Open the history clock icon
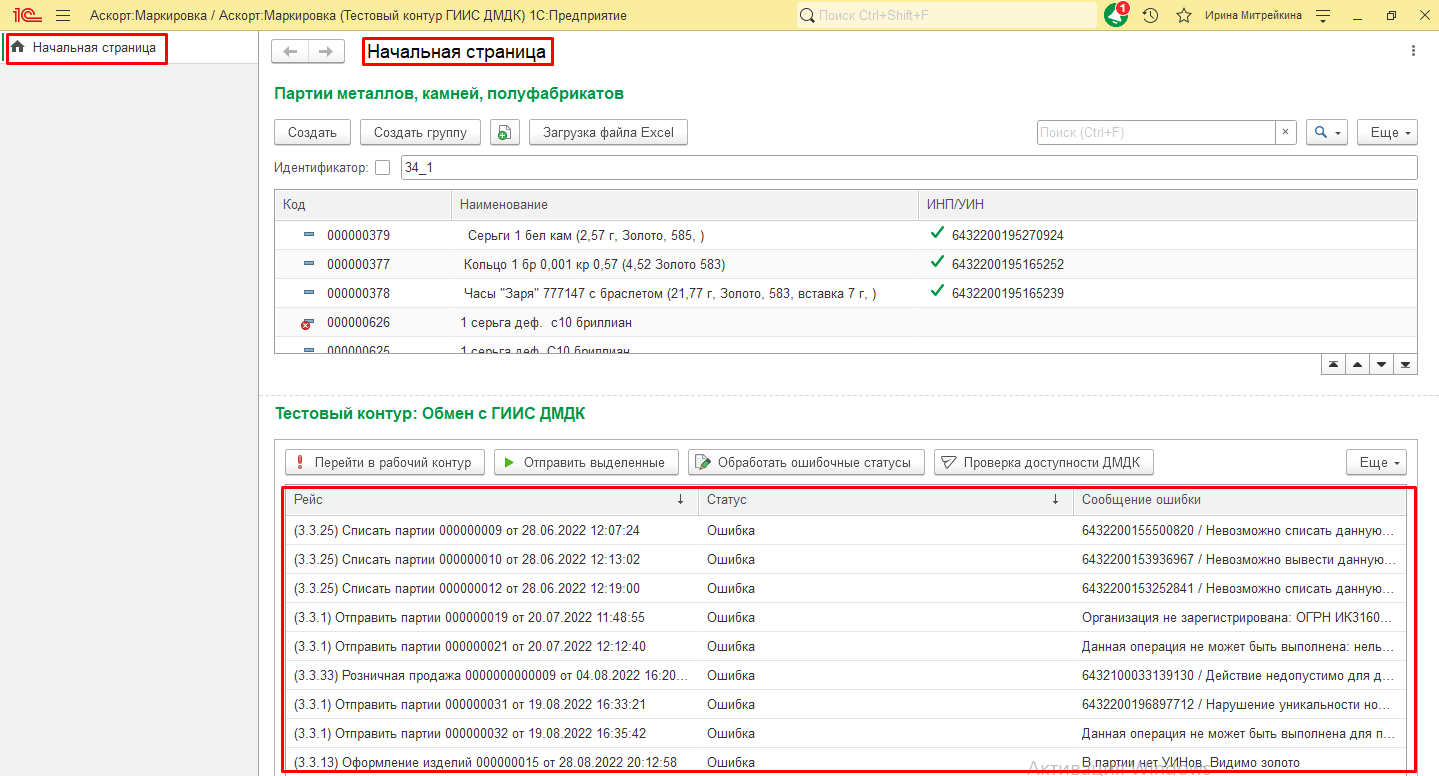The image size is (1439, 776). (1151, 16)
